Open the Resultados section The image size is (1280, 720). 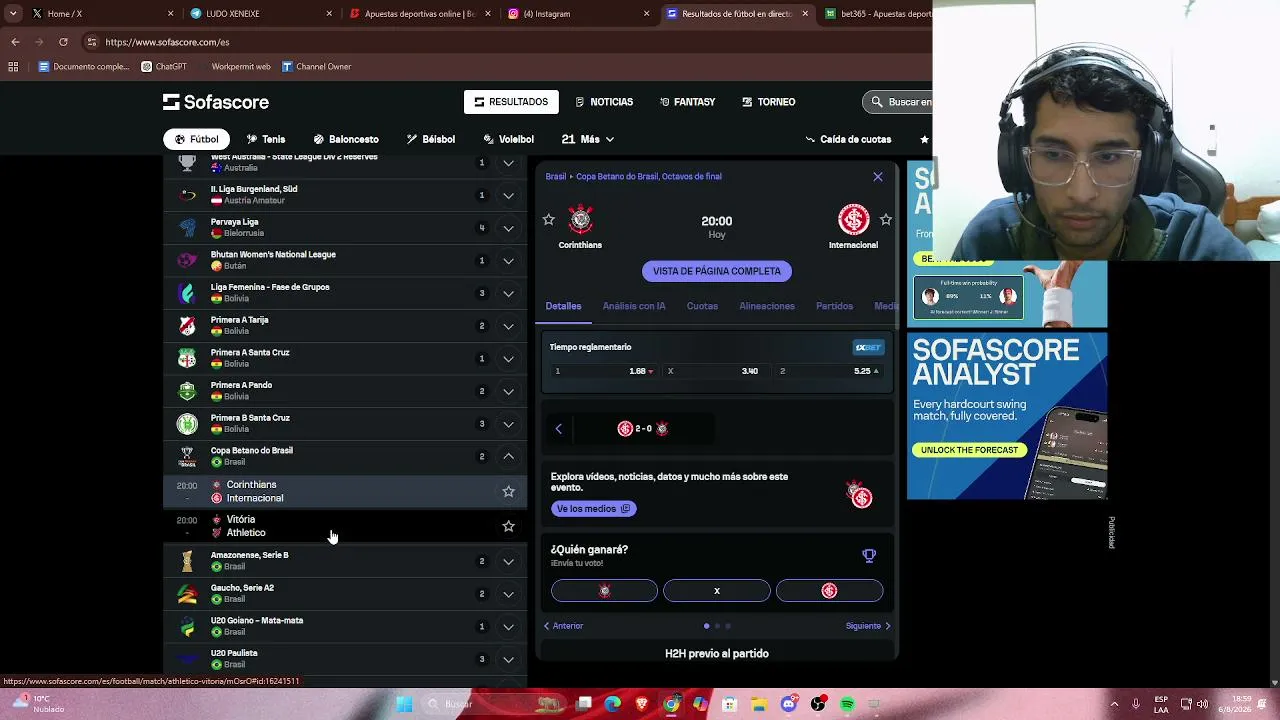coord(511,102)
